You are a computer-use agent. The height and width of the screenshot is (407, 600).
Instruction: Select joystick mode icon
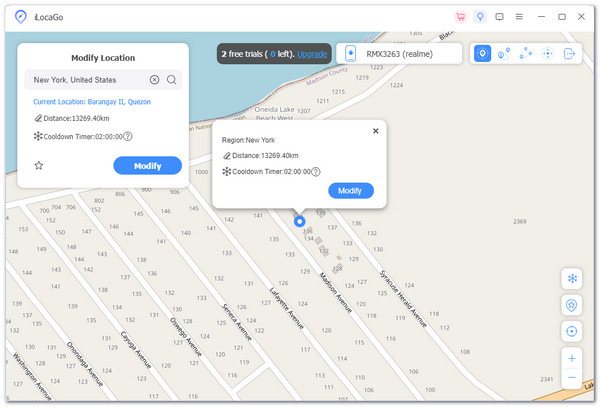pos(548,54)
